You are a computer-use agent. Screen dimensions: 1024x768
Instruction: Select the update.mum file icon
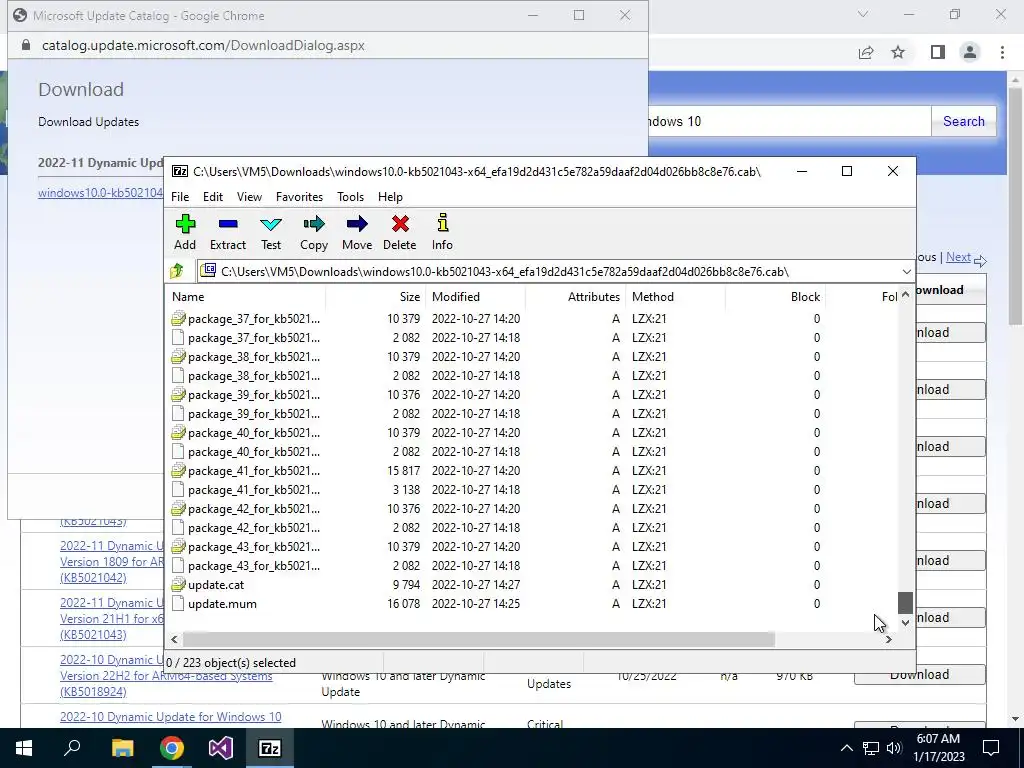178,603
